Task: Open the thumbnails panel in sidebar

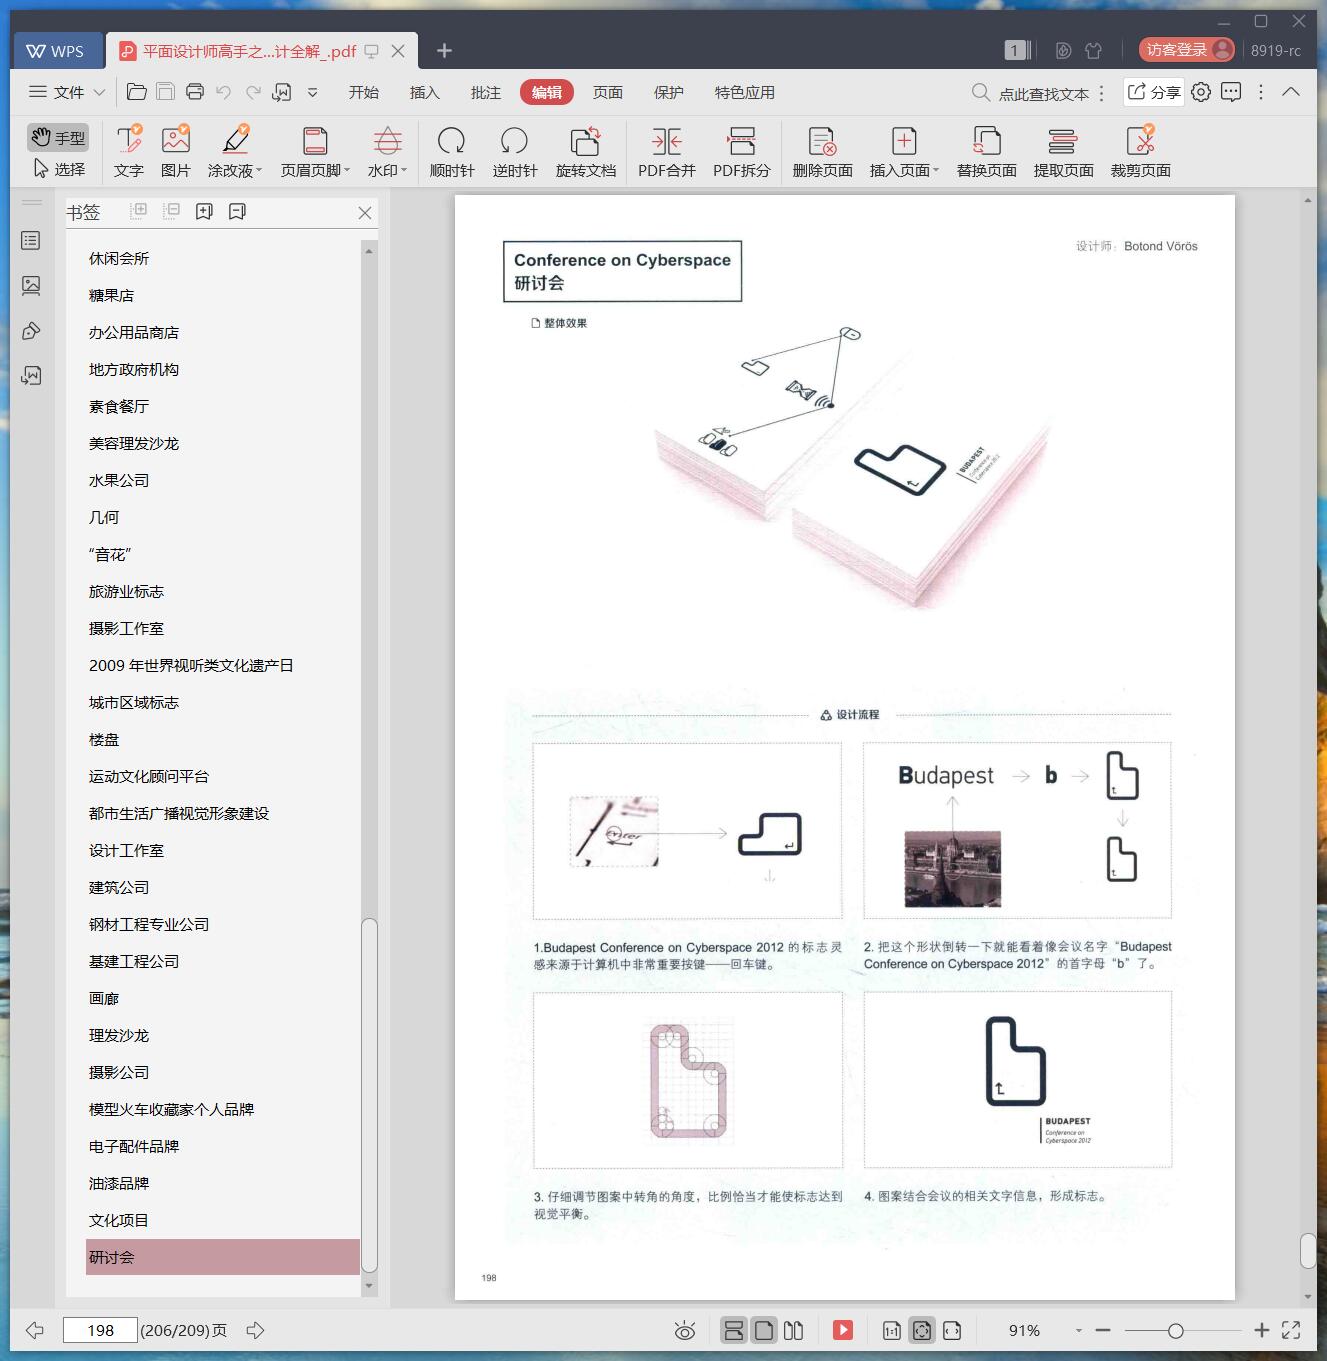Action: coord(31,286)
